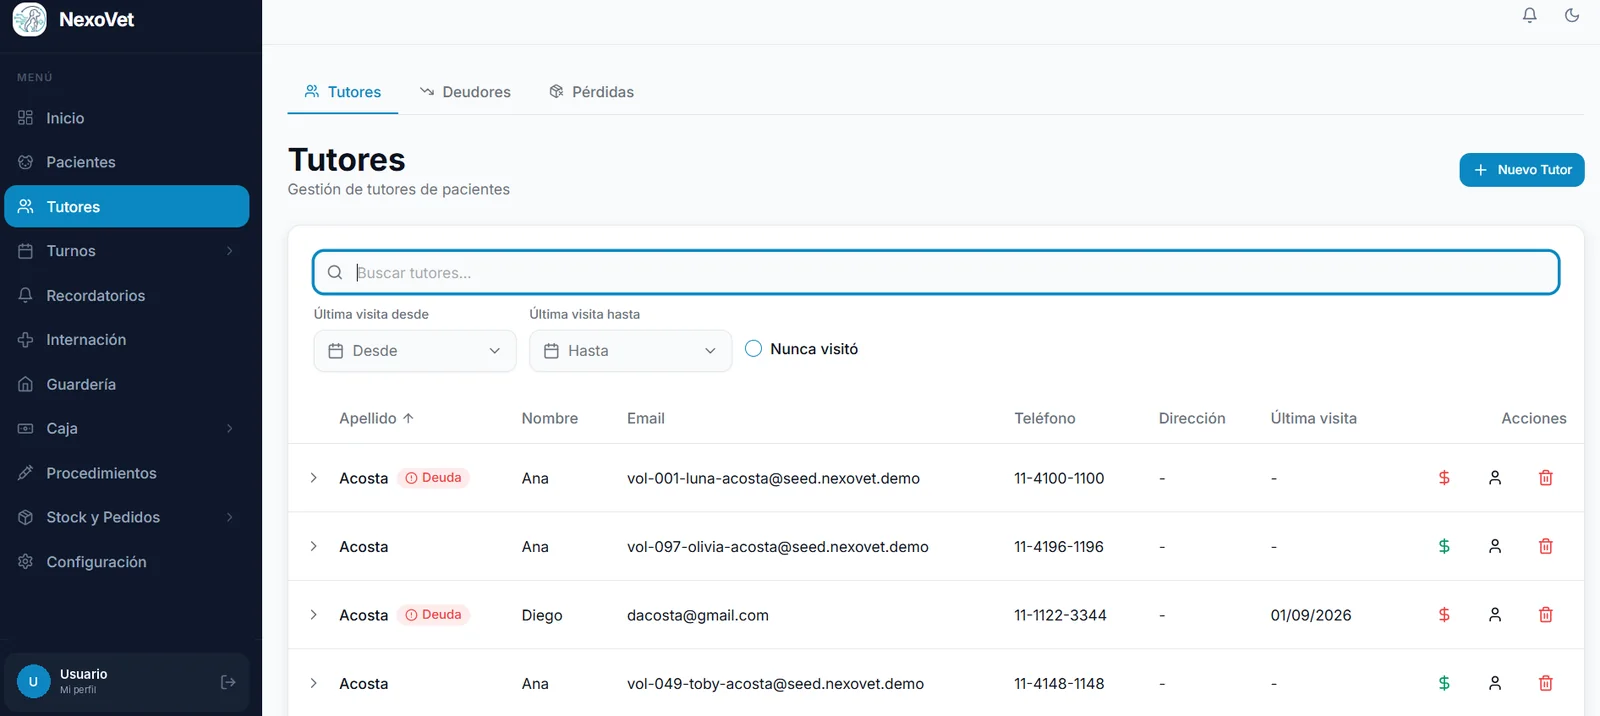Viewport: 1600px width, 716px height.
Task: Switch to the Pérdidas tab
Action: click(591, 92)
